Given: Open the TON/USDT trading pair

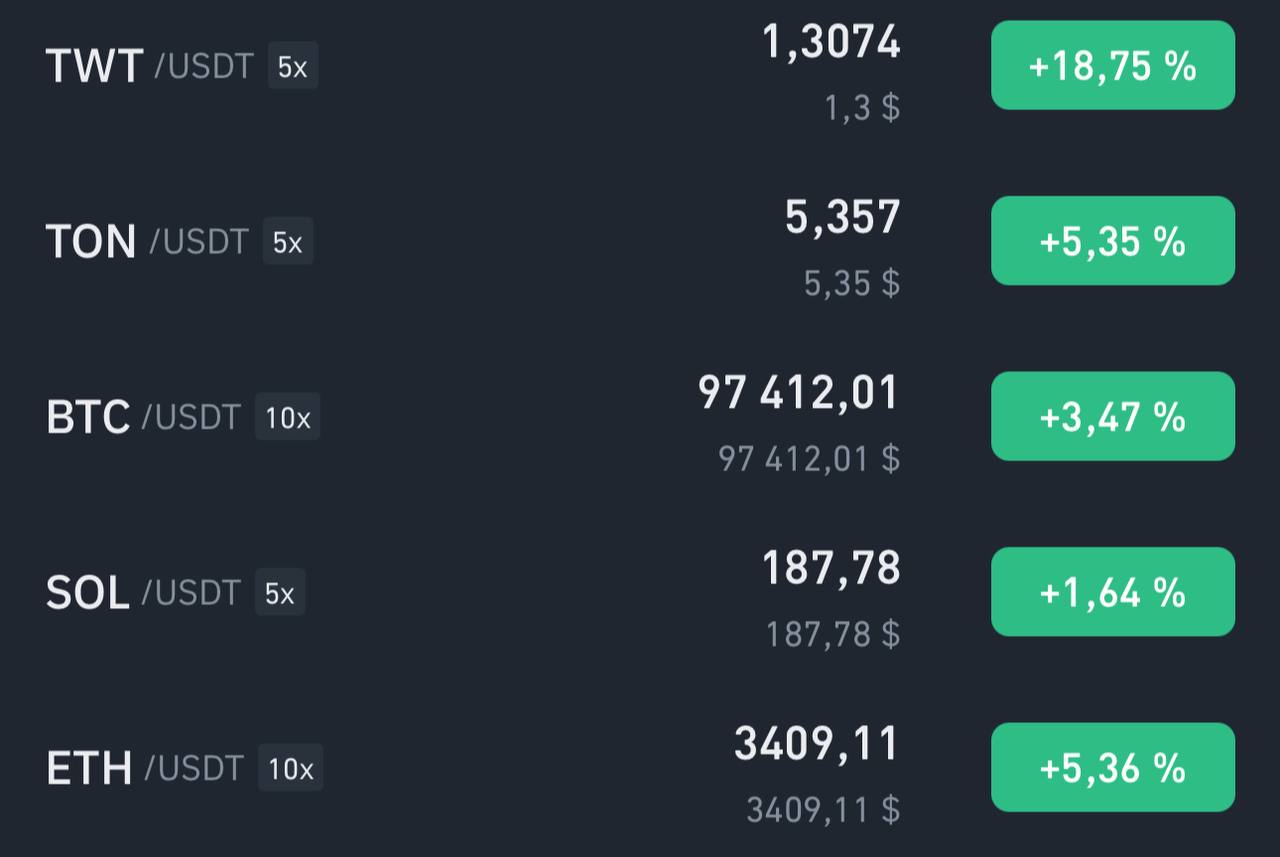Looking at the screenshot, I should tap(640, 241).
